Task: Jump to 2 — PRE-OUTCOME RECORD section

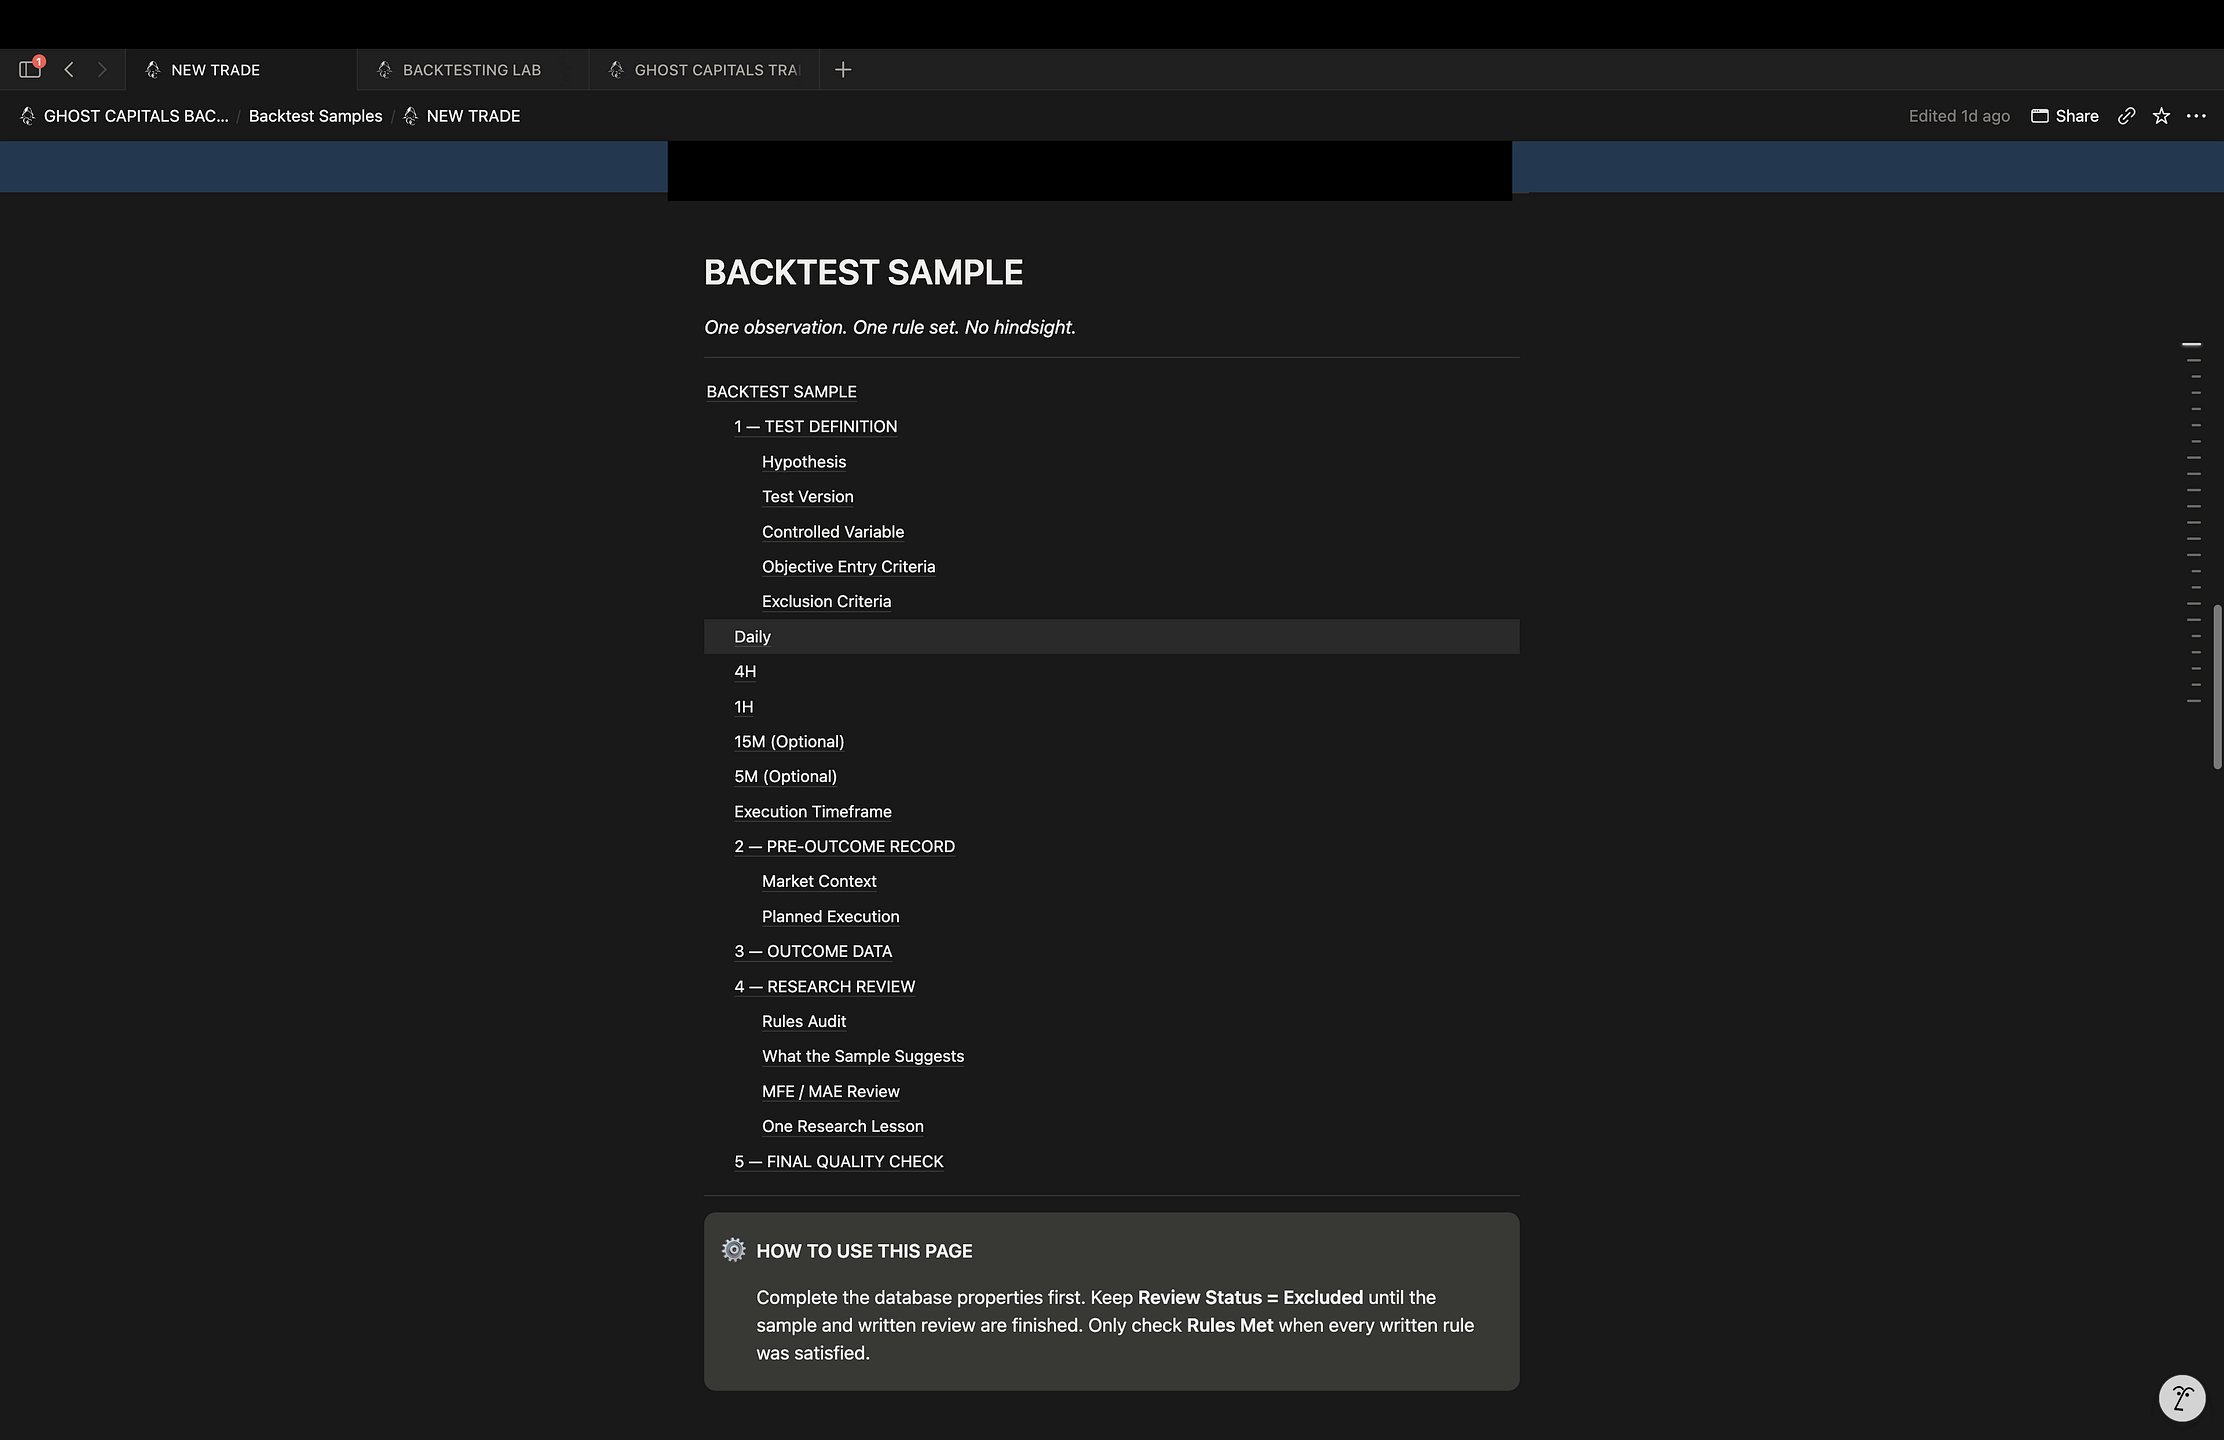Action: [x=844, y=846]
